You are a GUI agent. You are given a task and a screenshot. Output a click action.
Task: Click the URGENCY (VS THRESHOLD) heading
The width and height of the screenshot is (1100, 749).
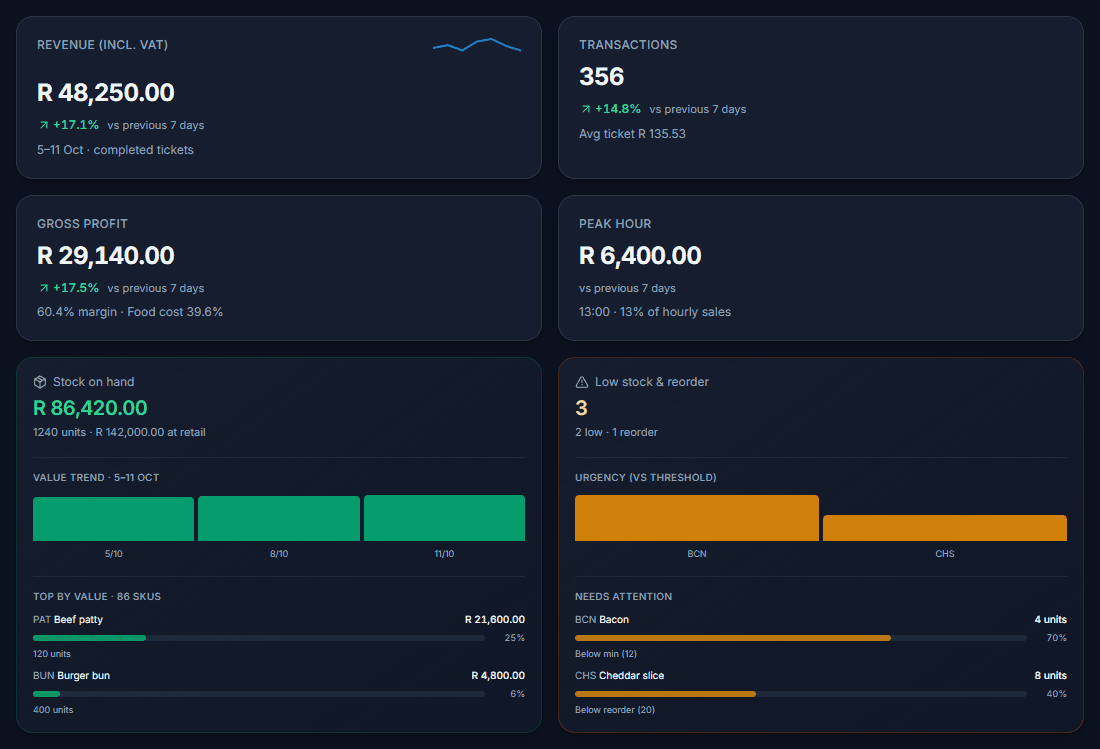coord(645,478)
